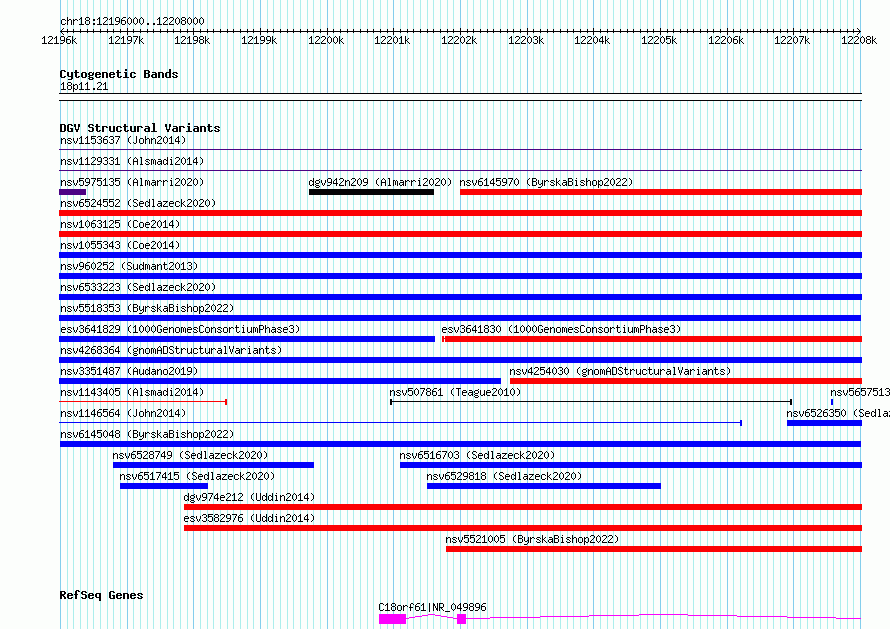Click the 12203k ruler label
The image size is (890, 629).
527,40
